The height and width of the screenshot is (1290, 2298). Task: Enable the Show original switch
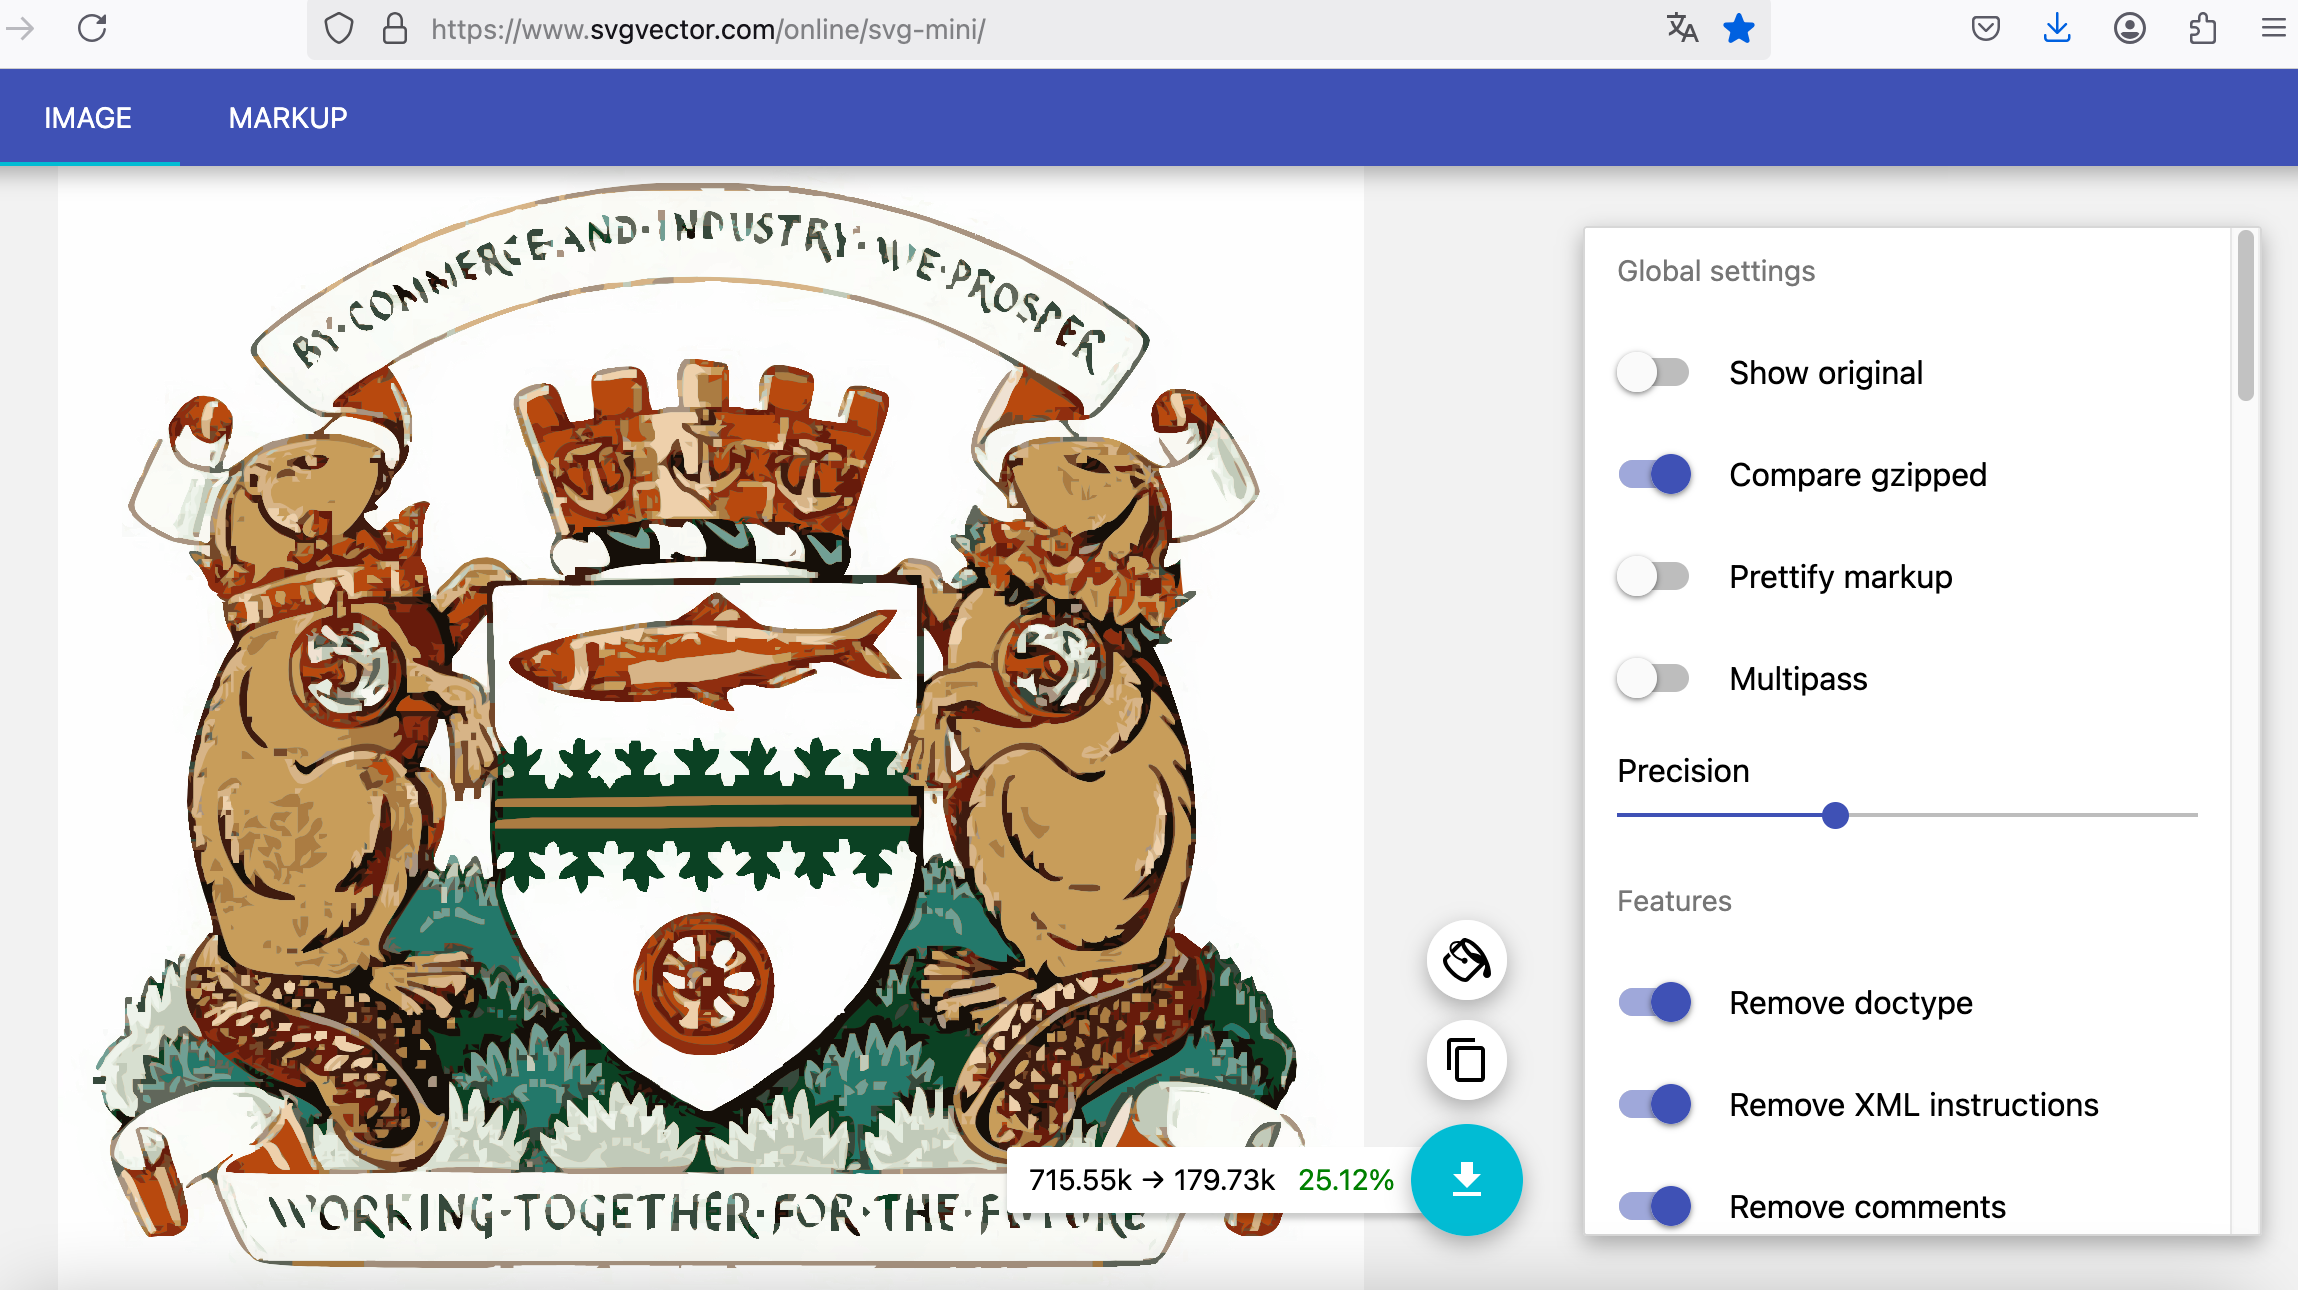(1654, 373)
